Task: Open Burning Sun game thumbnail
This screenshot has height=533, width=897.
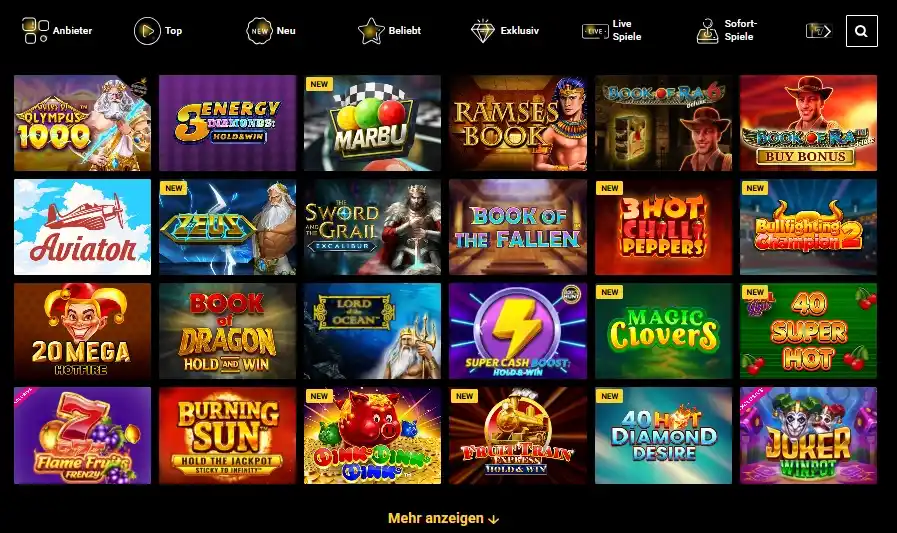Action: [x=228, y=436]
